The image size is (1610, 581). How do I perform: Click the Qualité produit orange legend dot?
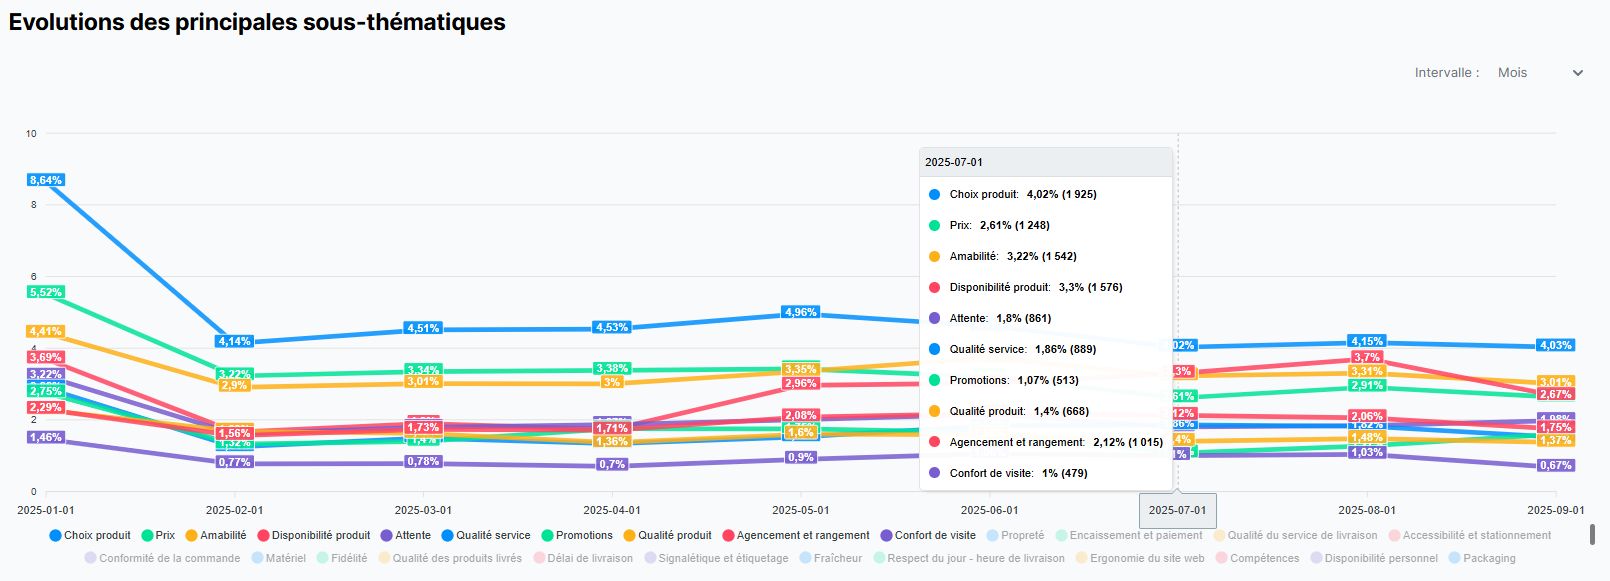[x=630, y=535]
